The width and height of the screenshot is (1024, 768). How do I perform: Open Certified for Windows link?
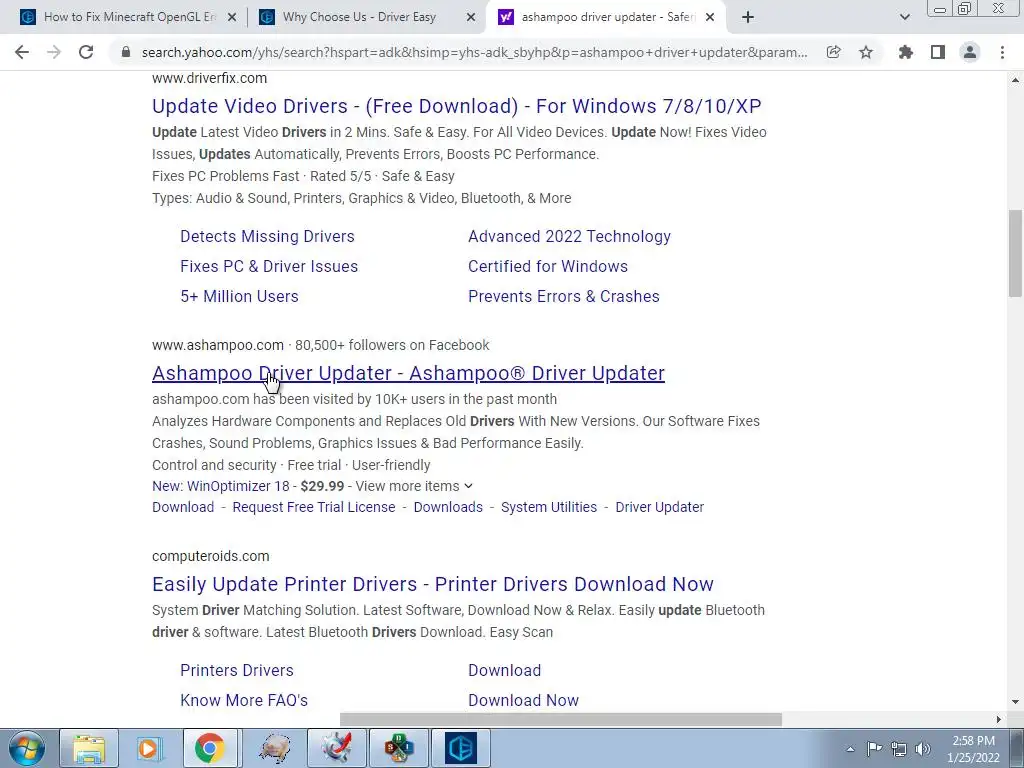[x=548, y=266]
